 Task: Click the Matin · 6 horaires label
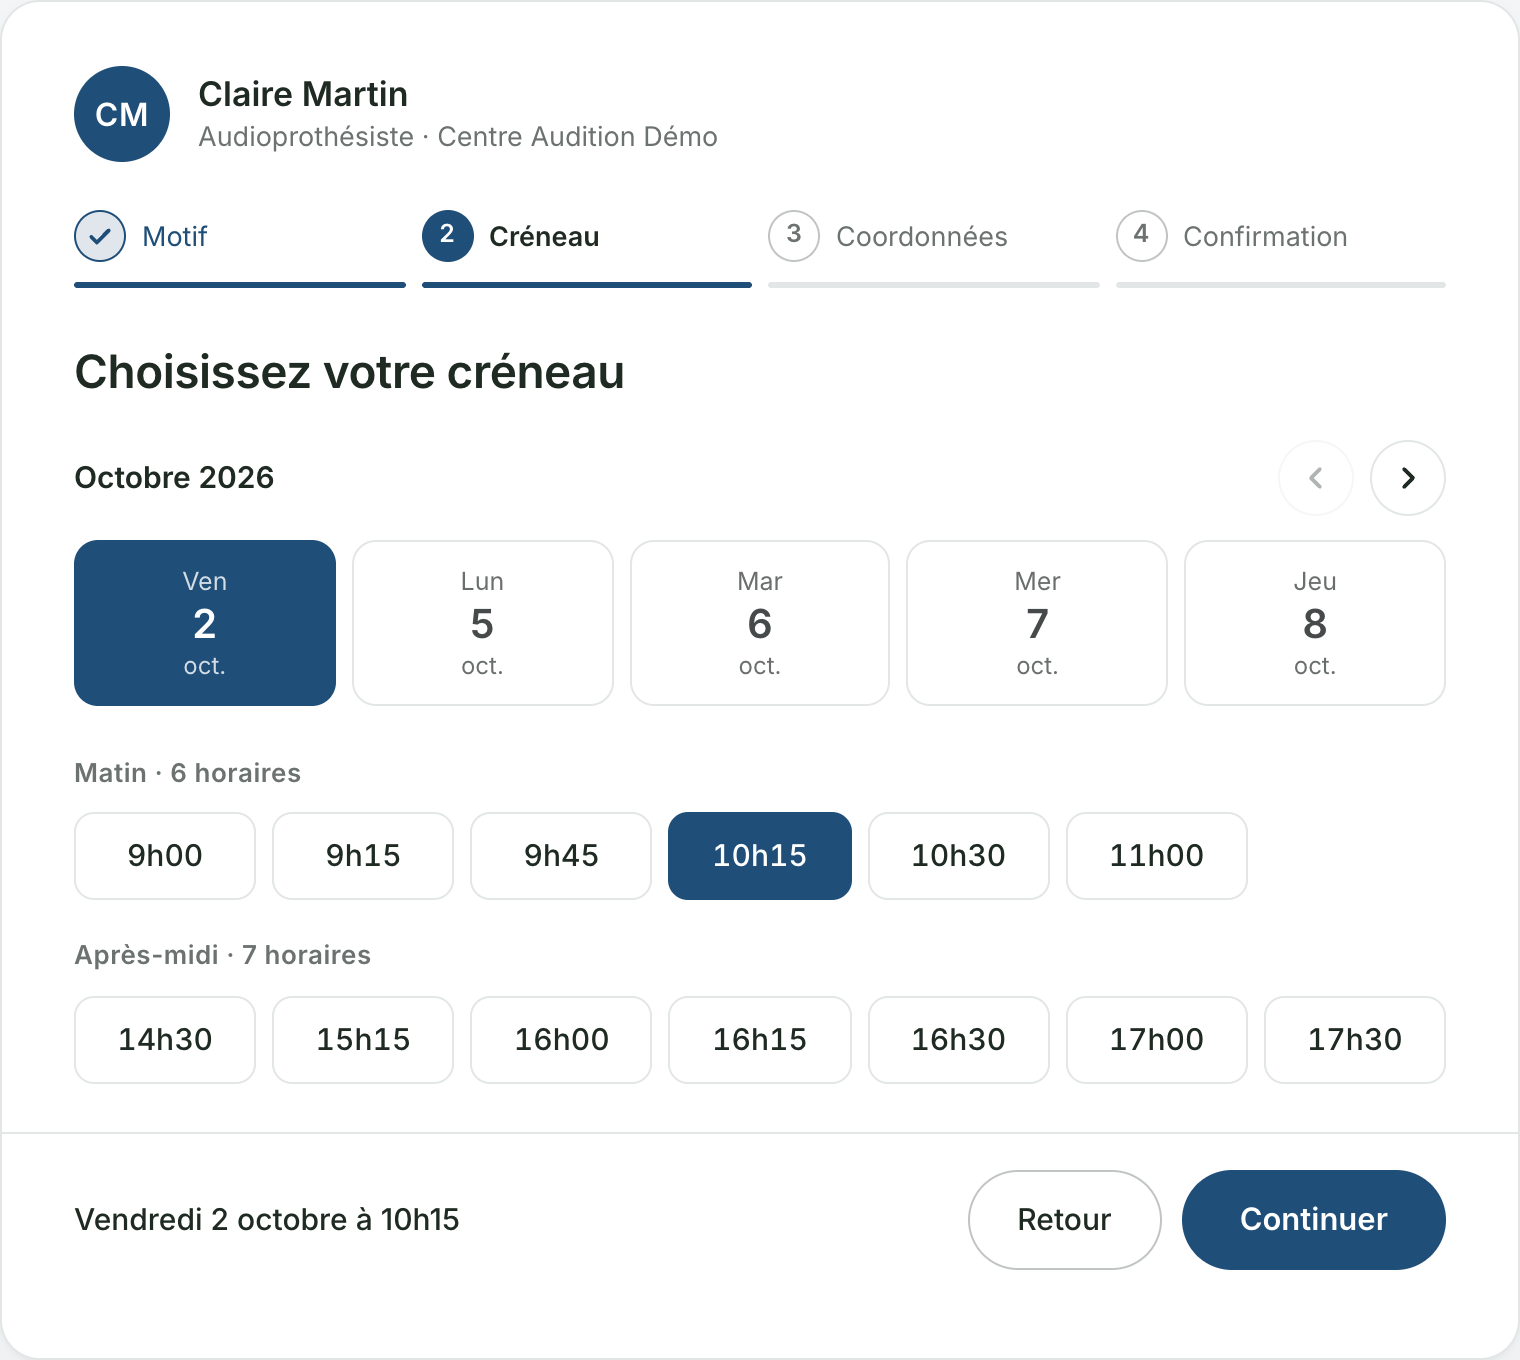coord(188,773)
